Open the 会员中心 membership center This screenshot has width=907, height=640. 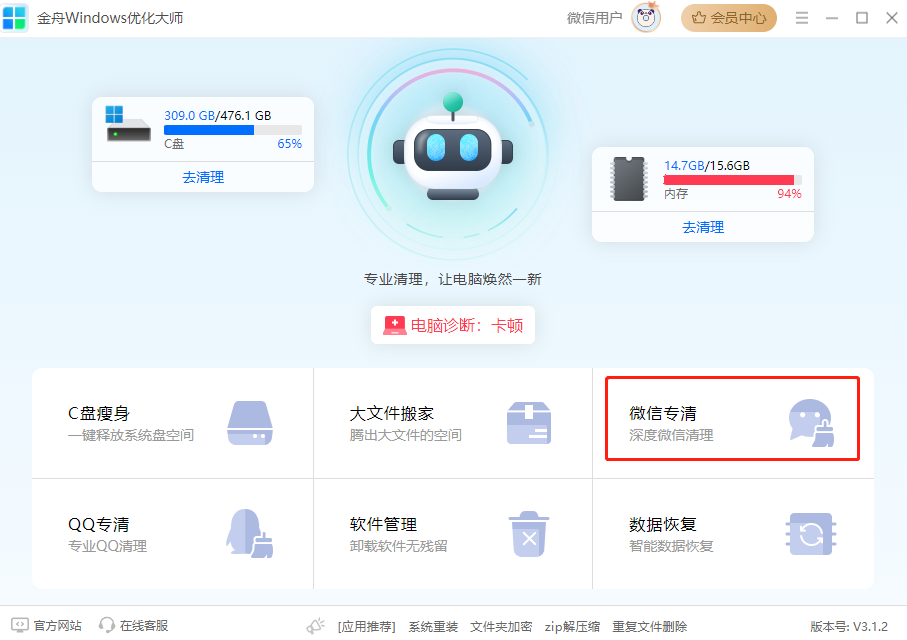pos(729,18)
